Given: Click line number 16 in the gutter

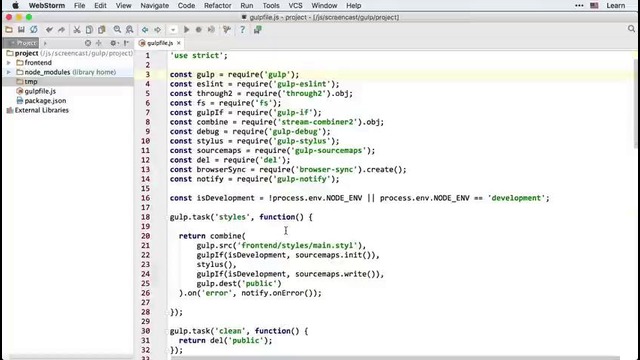Looking at the screenshot, I should (x=146, y=198).
